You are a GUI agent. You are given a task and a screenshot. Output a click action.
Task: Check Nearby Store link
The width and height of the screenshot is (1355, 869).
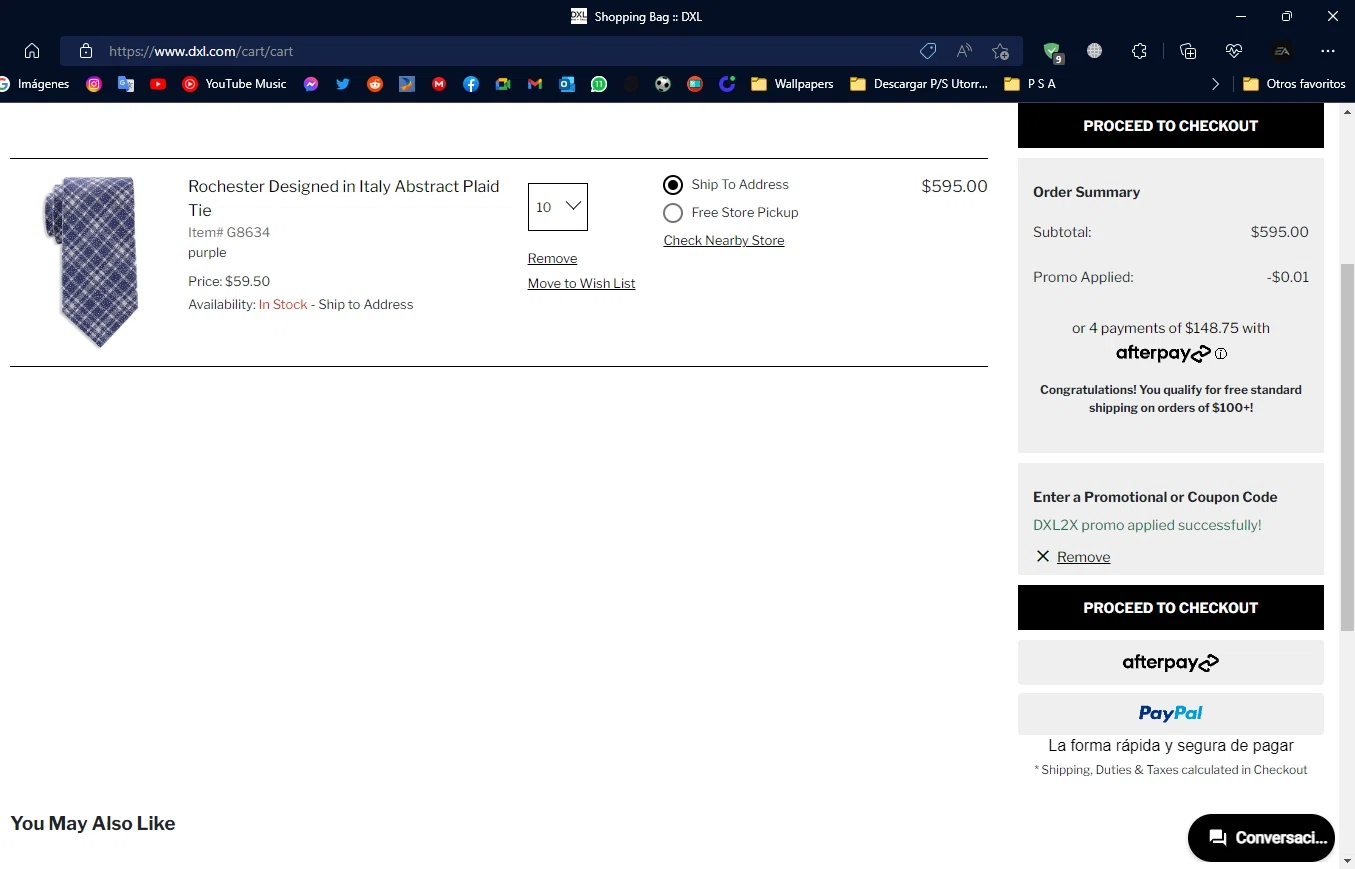724,241
